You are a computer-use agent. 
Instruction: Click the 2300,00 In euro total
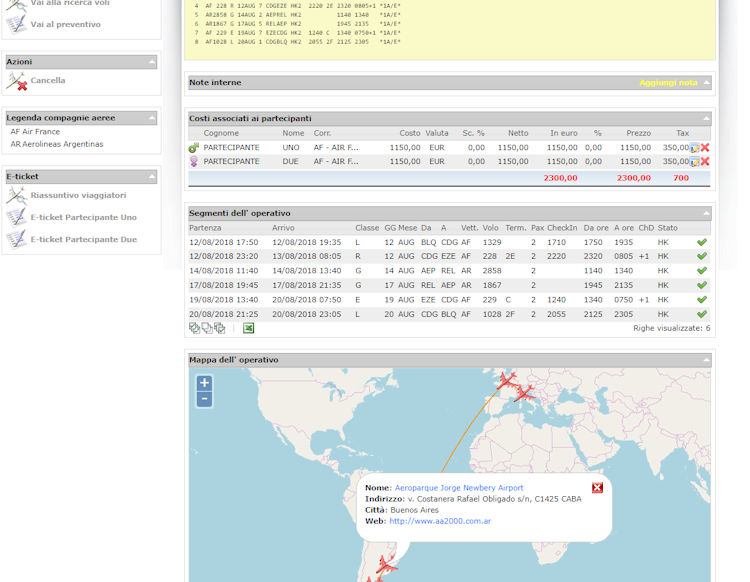561,178
